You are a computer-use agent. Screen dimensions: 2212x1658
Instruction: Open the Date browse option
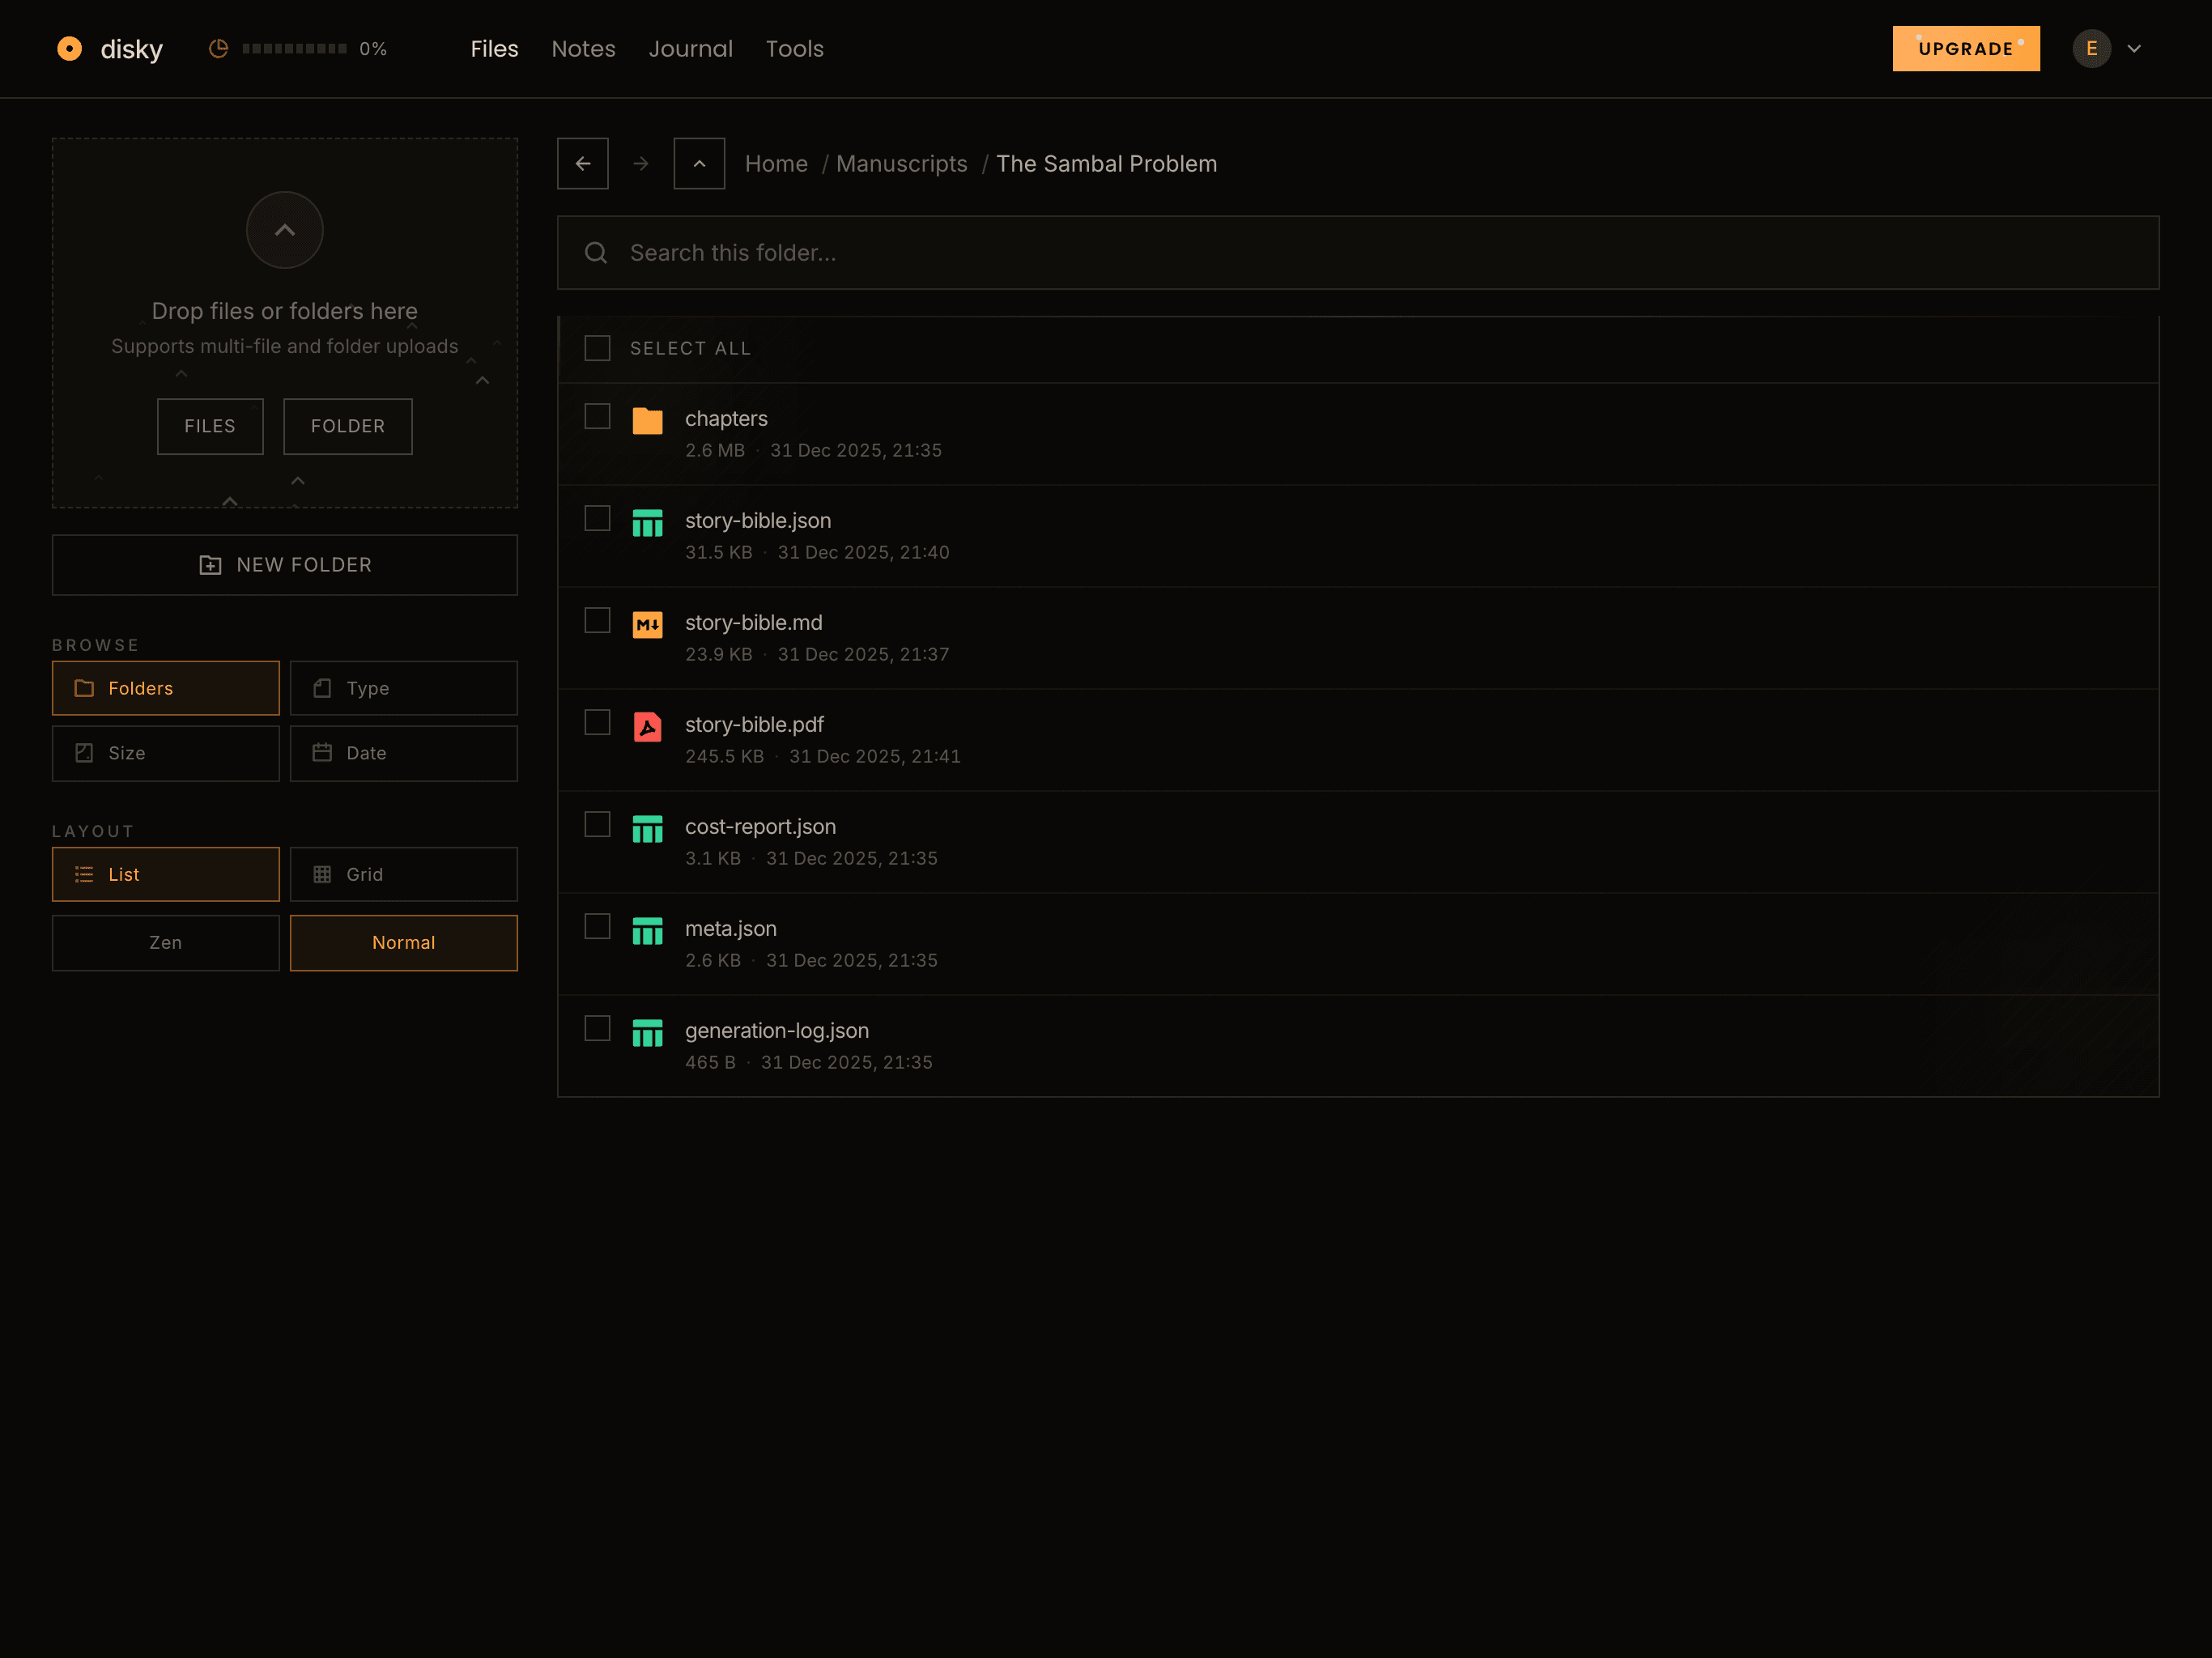click(403, 753)
